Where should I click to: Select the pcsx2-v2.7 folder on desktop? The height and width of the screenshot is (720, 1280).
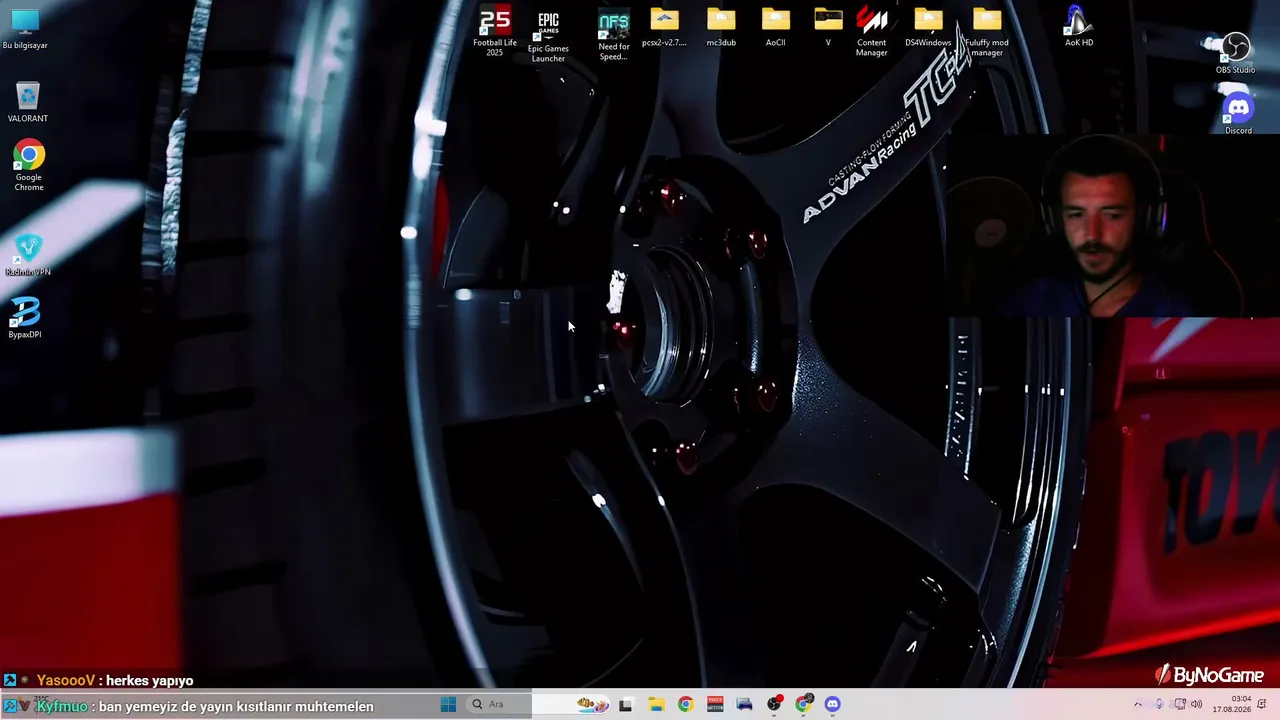664,28
